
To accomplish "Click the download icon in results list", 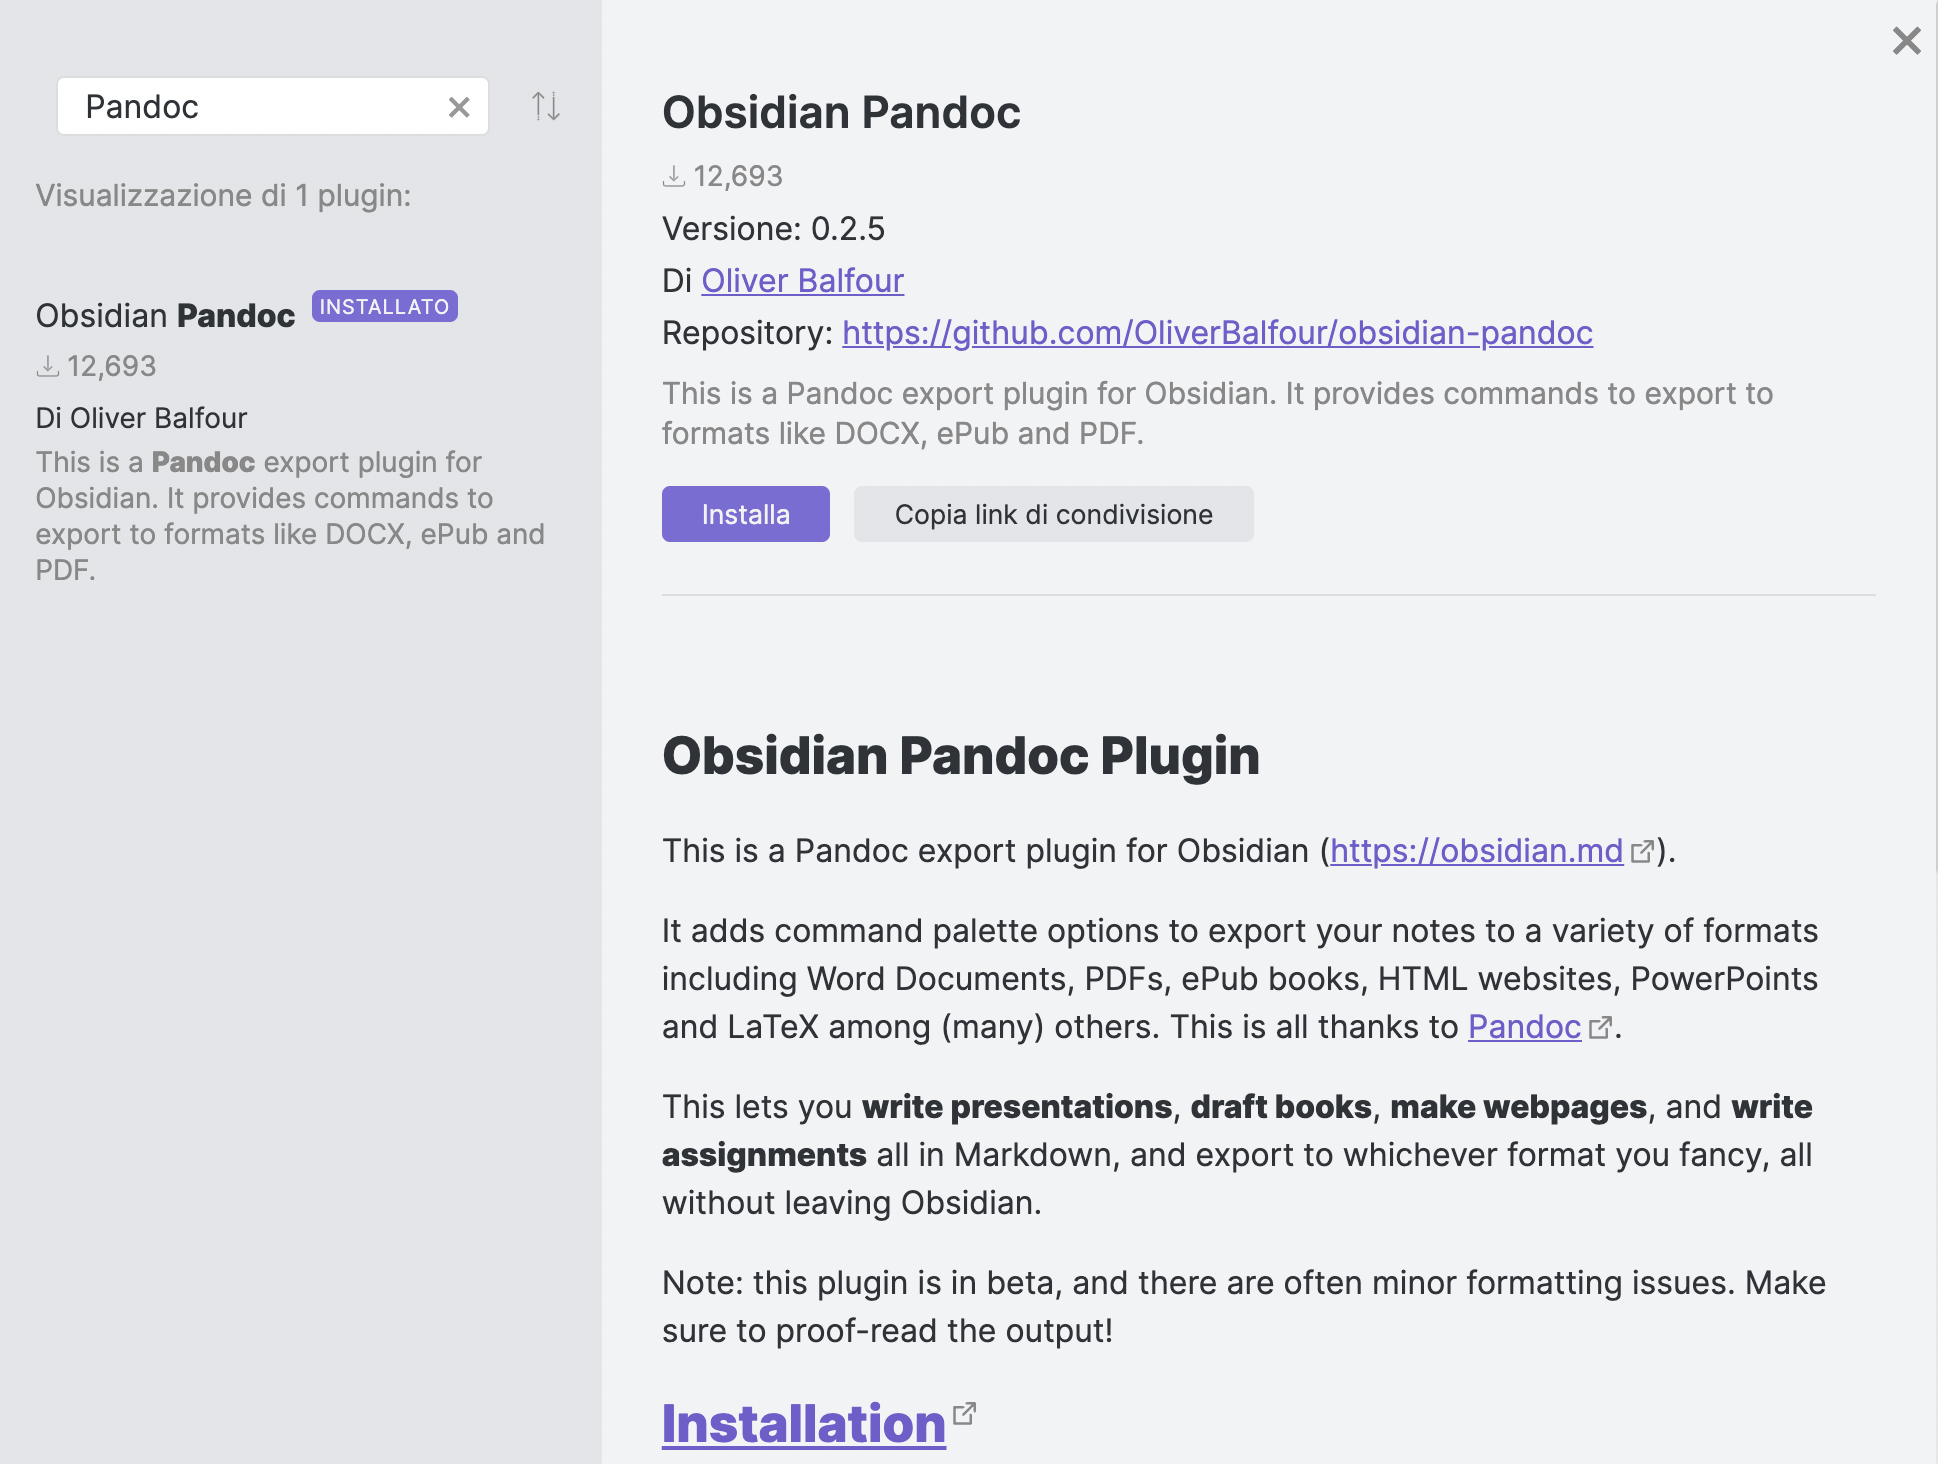I will [x=48, y=367].
